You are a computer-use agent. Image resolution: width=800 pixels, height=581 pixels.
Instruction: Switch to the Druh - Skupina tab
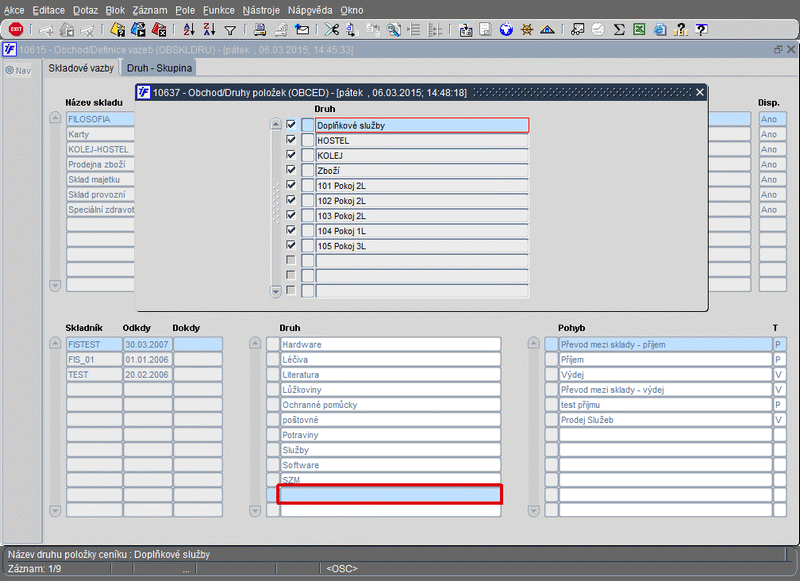pyautogui.click(x=160, y=68)
